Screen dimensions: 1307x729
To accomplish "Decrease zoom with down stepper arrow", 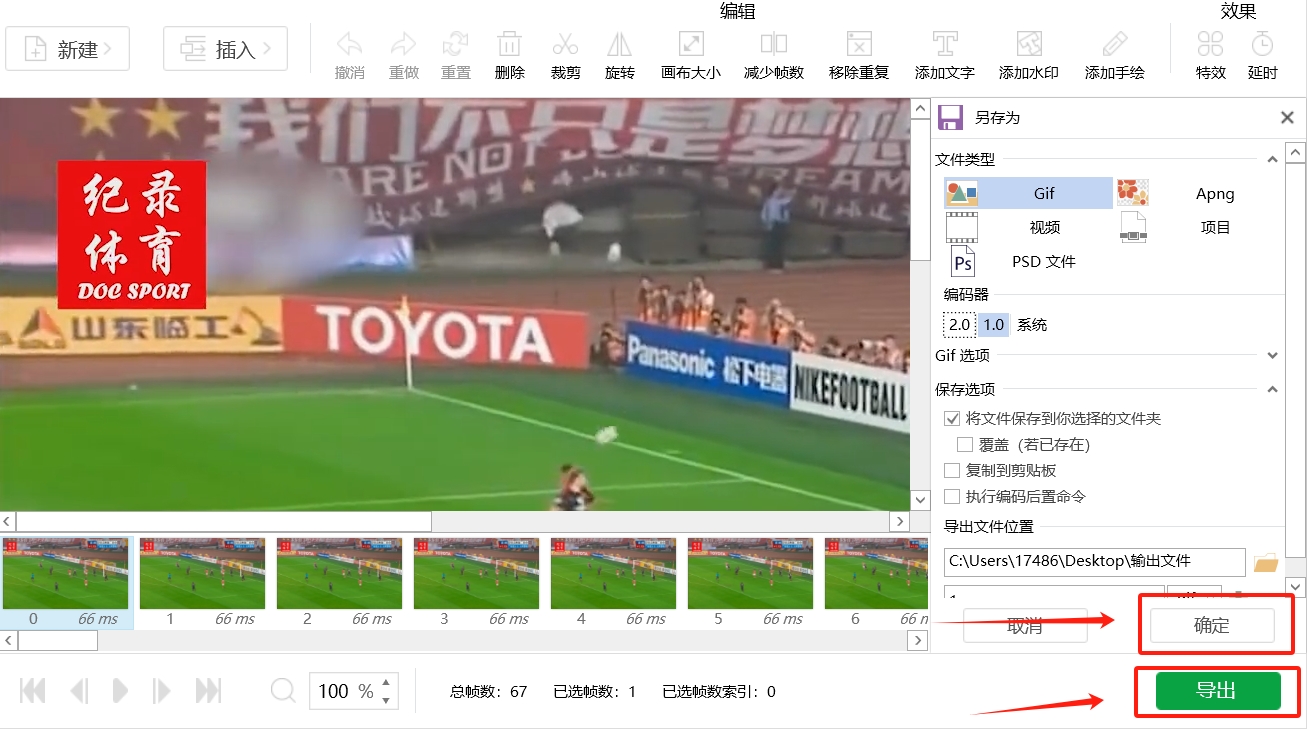I will tap(387, 700).
